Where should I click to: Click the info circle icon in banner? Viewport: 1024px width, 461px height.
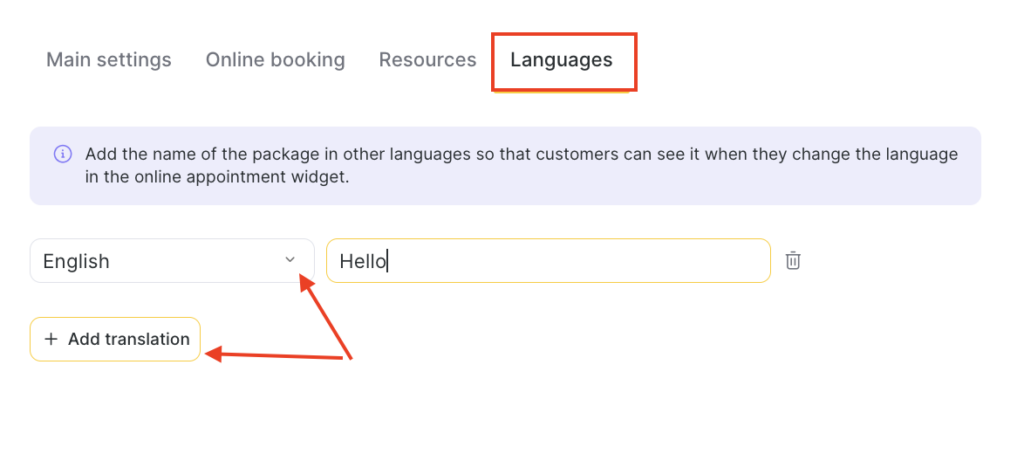coord(62,155)
